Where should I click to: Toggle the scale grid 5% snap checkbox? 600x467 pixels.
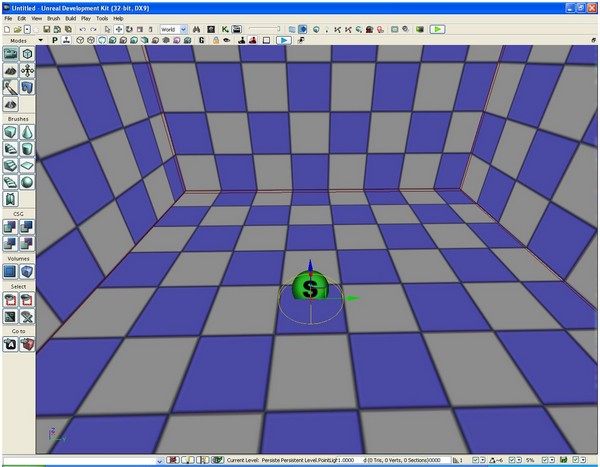545,460
